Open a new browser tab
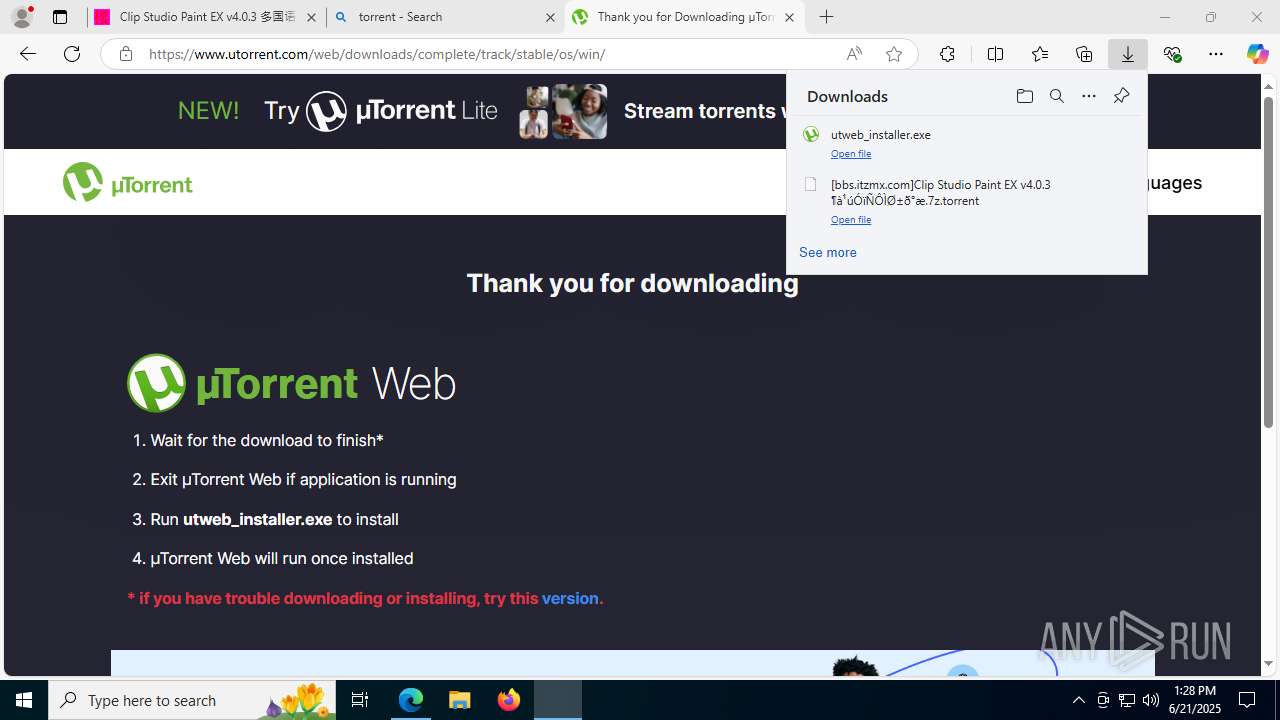Screen dimensions: 1280x720 point(826,17)
